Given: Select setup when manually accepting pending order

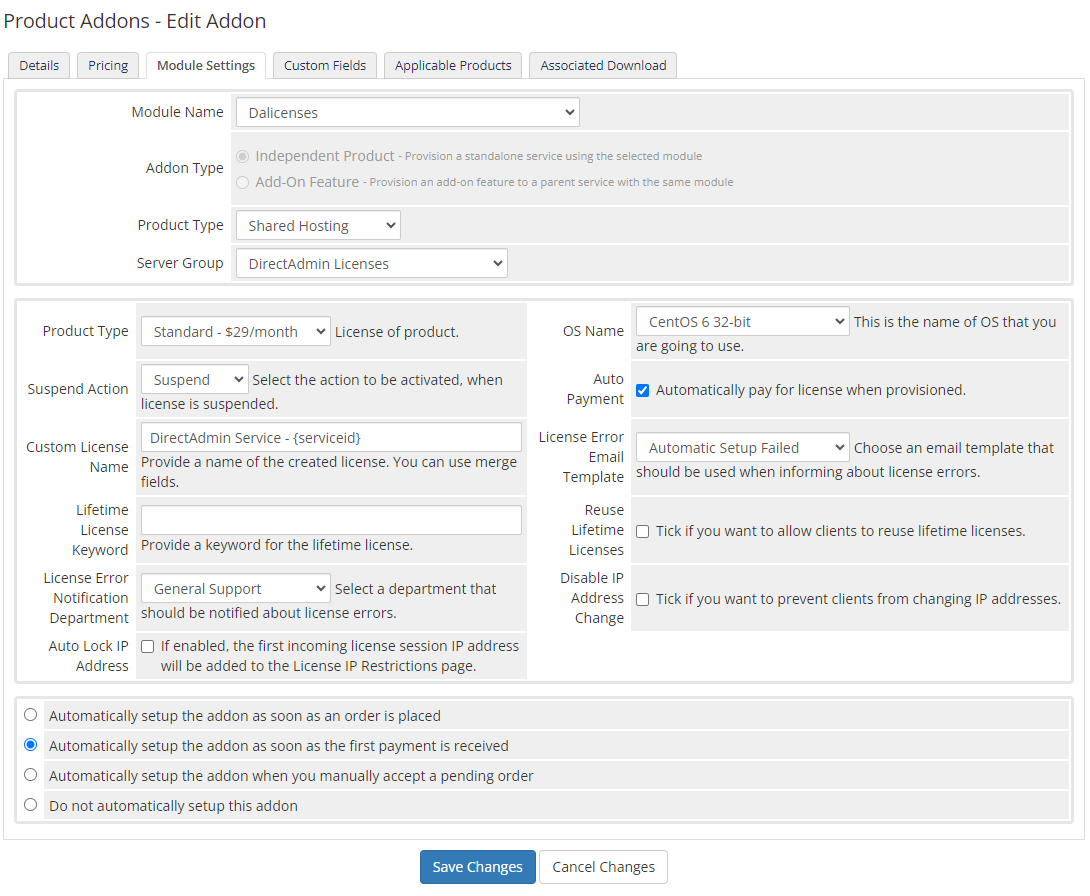Looking at the screenshot, I should coord(31,774).
